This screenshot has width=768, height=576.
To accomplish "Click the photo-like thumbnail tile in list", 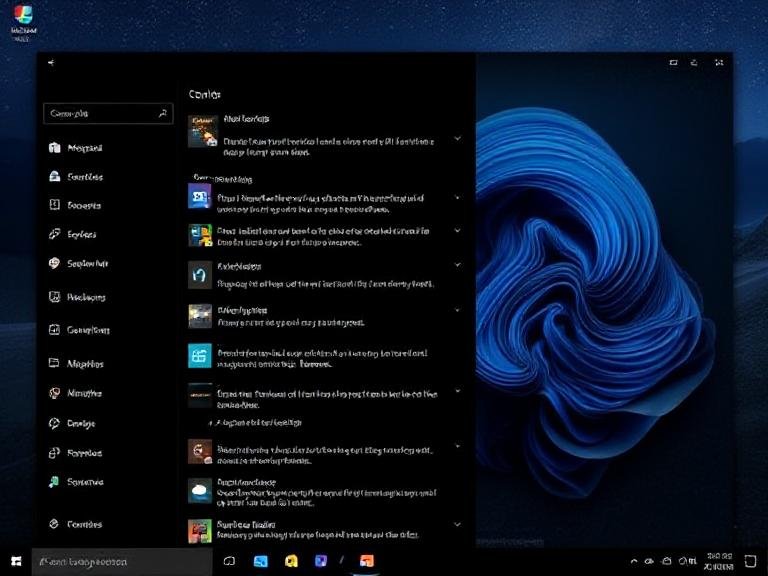I will click(200, 316).
